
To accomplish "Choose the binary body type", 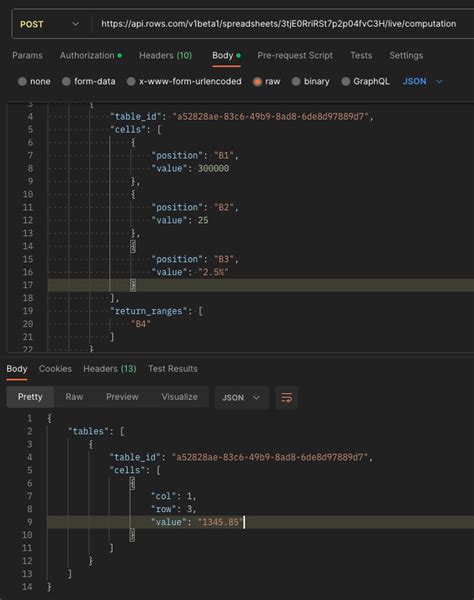I will [x=310, y=82].
